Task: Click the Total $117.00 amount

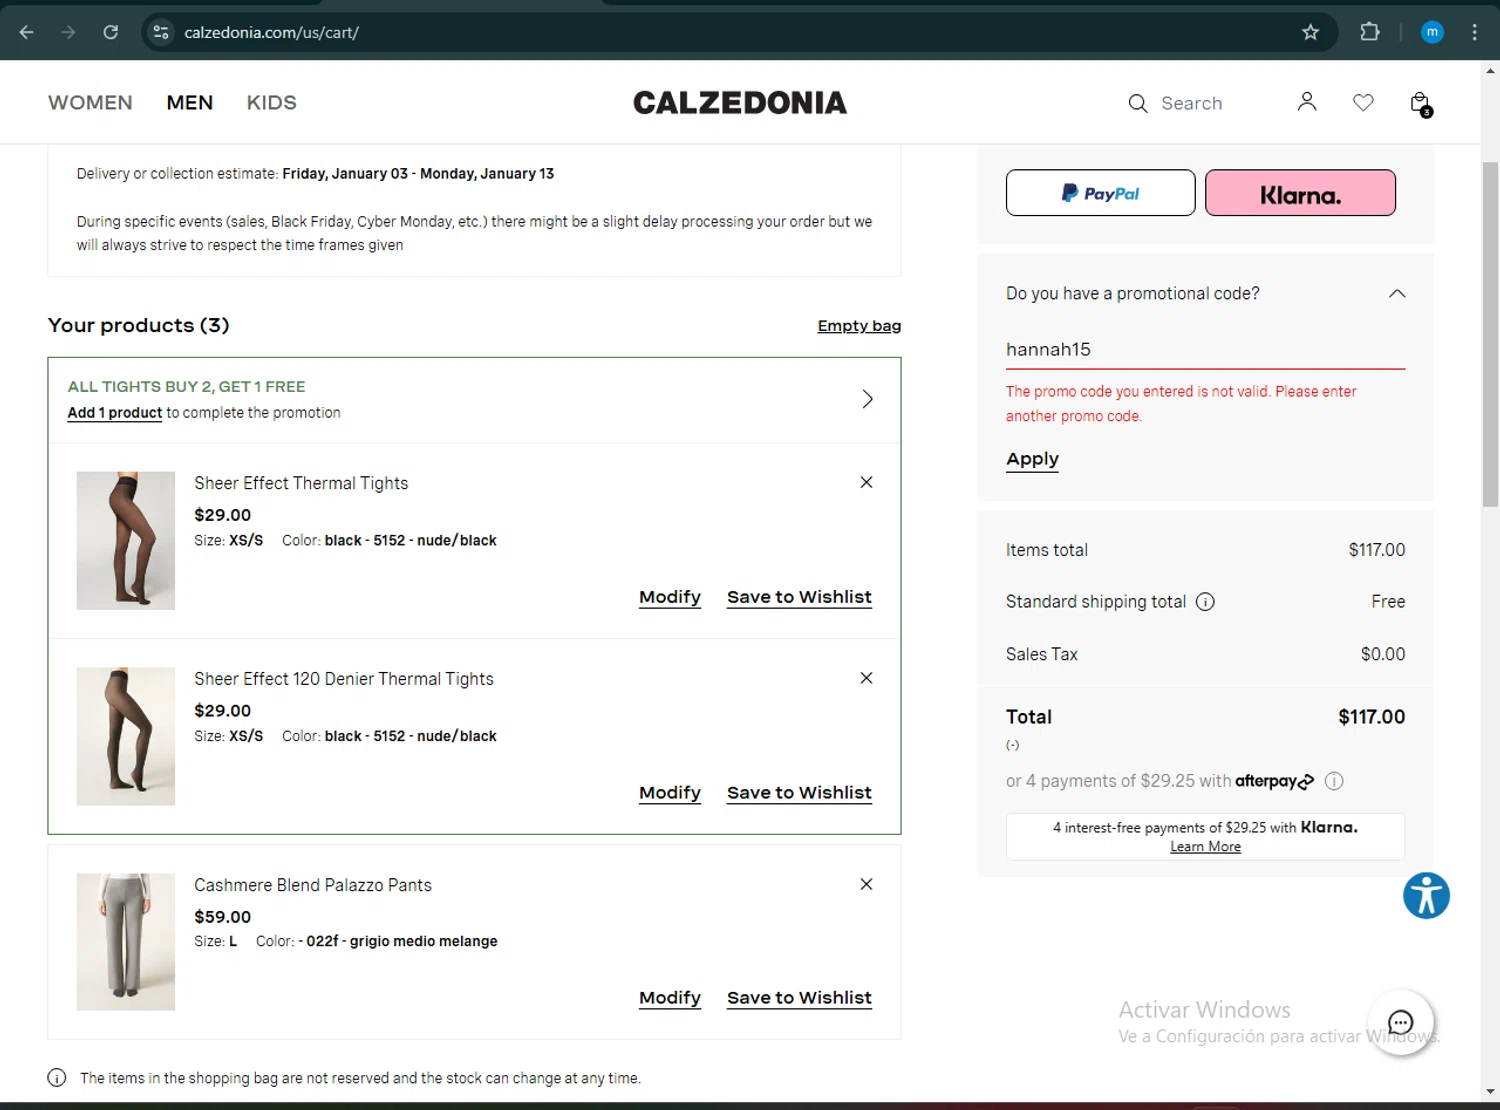Action: [1371, 717]
